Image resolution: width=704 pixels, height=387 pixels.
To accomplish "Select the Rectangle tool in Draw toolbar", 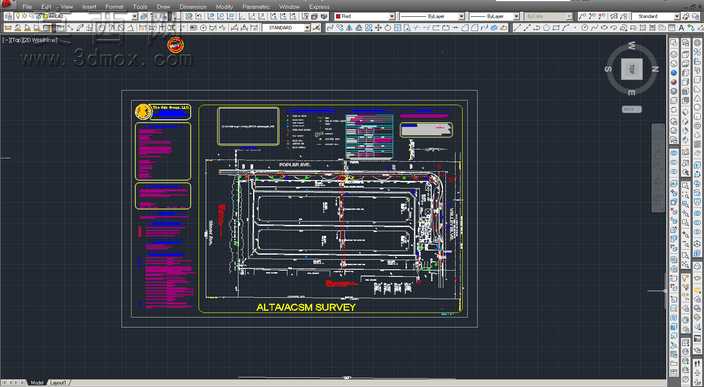I will pos(556,28).
